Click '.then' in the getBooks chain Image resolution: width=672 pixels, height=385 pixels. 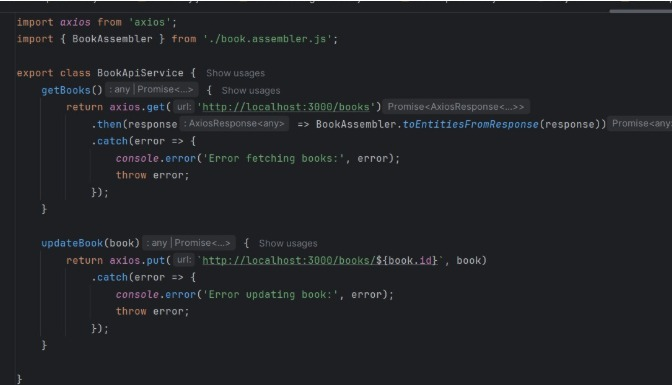click(x=106, y=124)
